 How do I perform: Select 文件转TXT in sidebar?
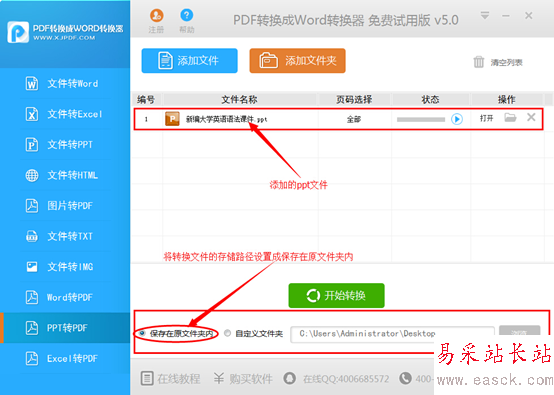pos(65,236)
